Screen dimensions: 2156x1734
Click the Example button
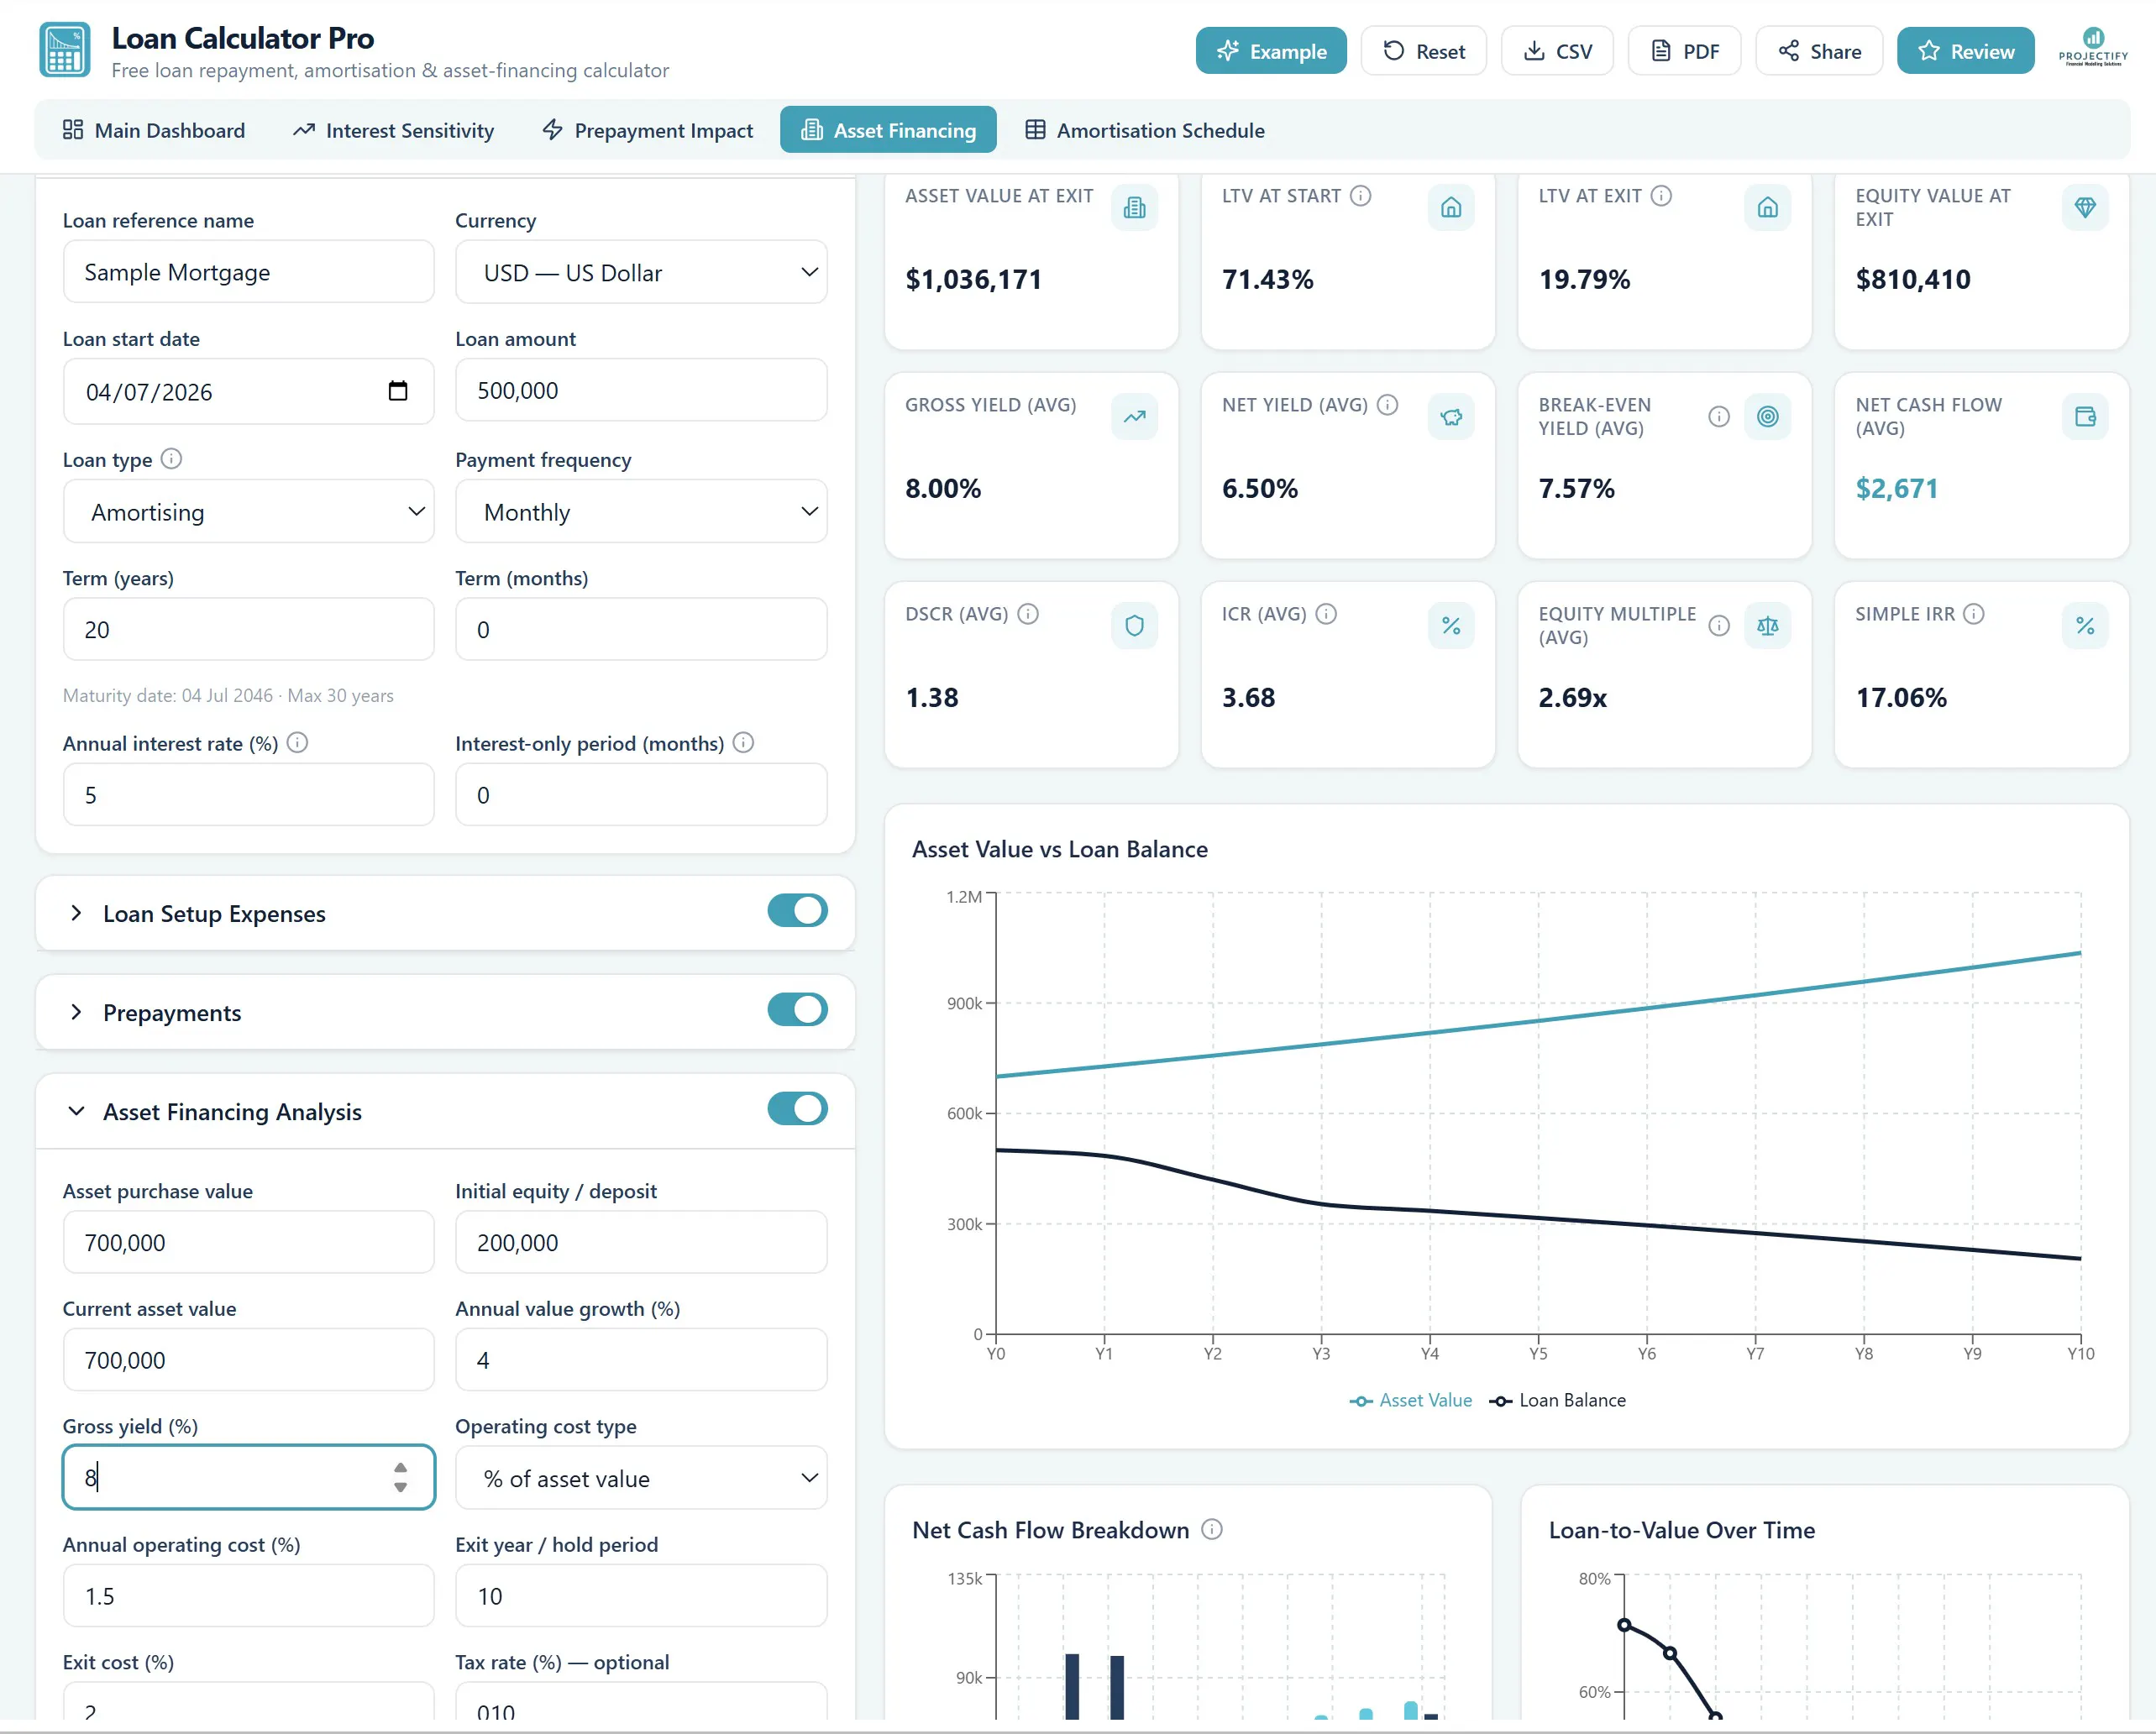(x=1271, y=51)
